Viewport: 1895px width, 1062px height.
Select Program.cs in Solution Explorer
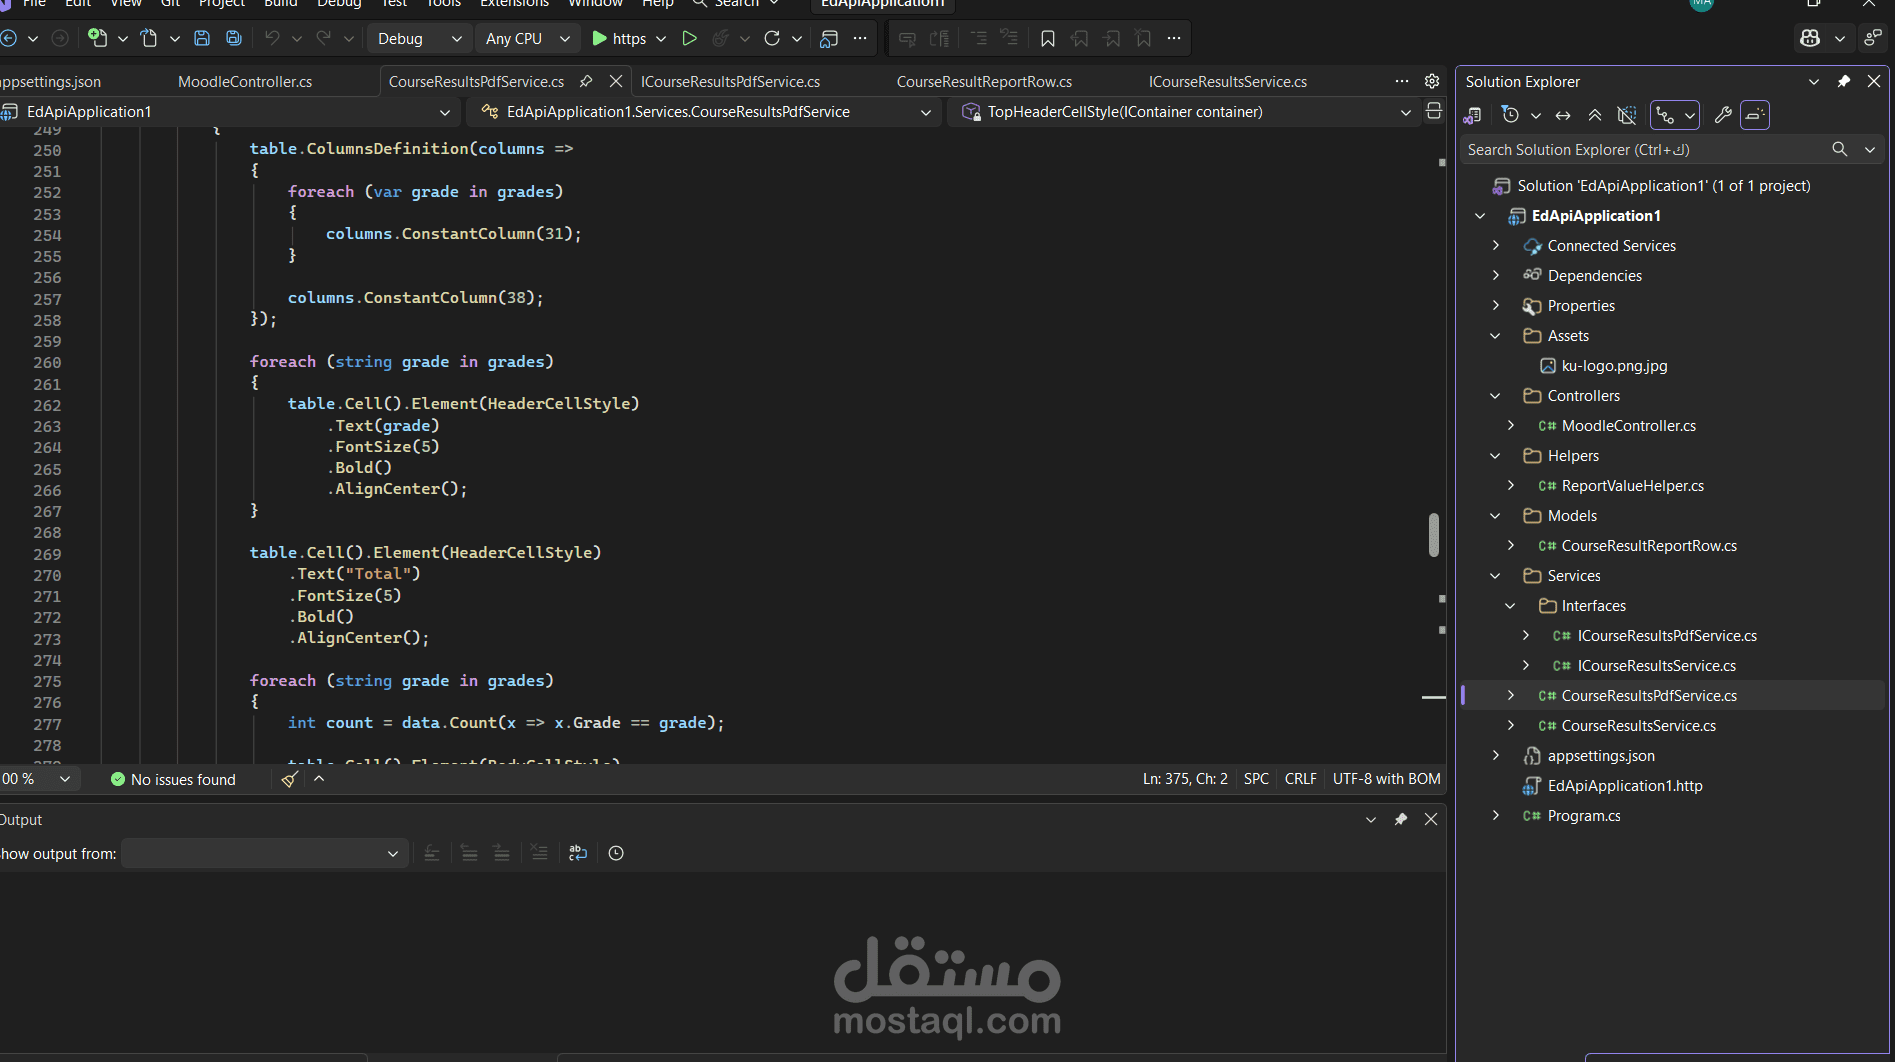1584,816
